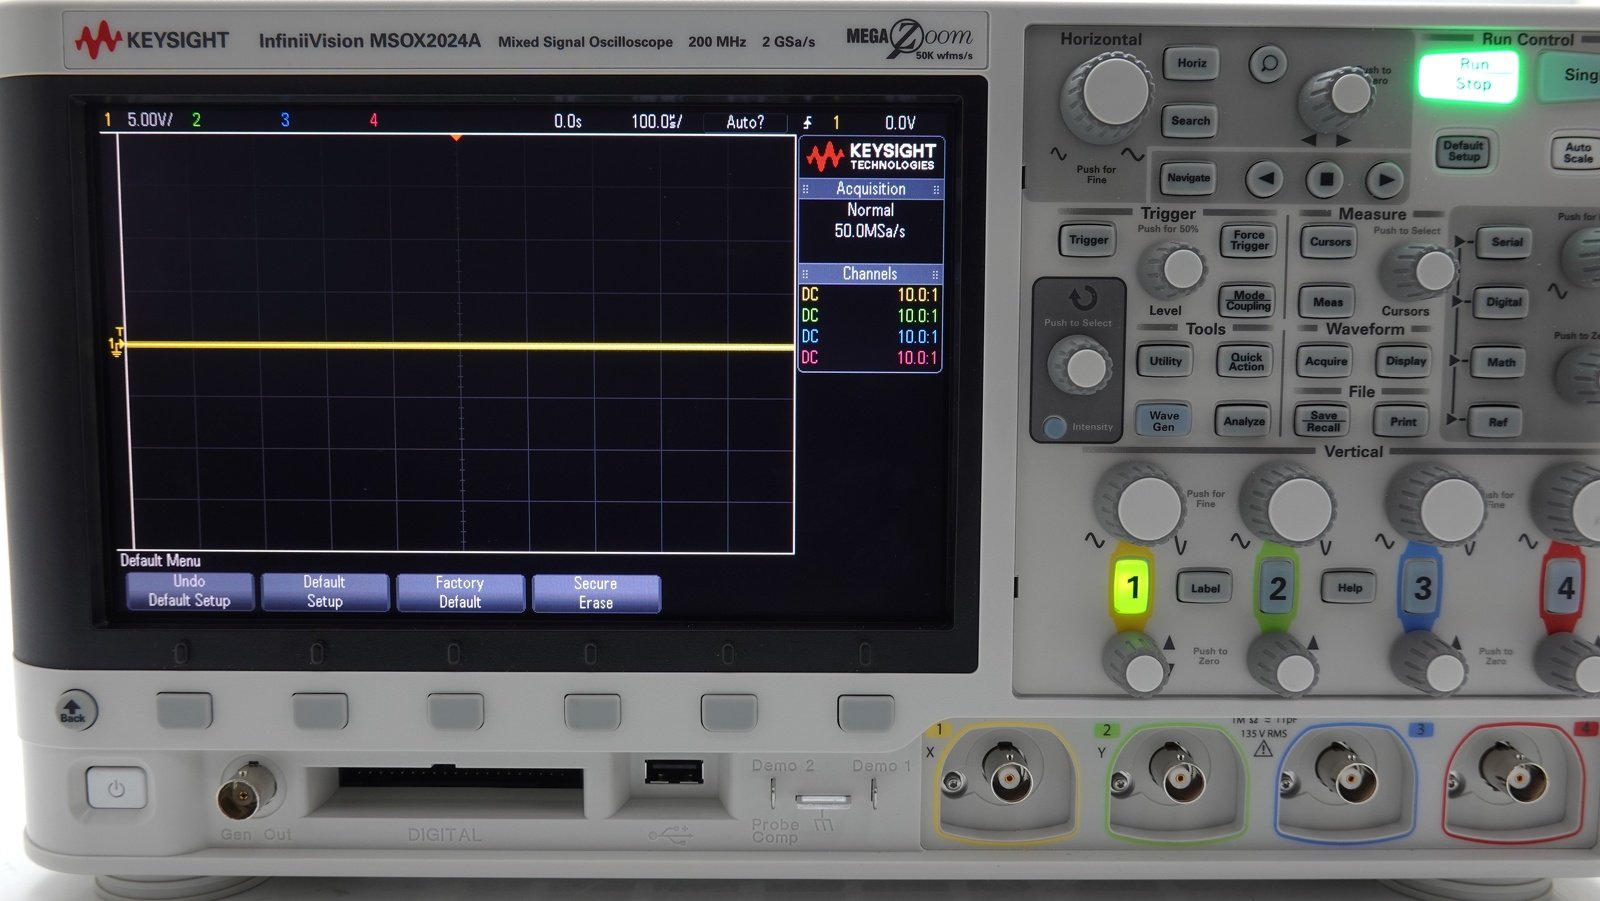Push the Wave Gen key
The image size is (1600, 901).
coord(1163,421)
